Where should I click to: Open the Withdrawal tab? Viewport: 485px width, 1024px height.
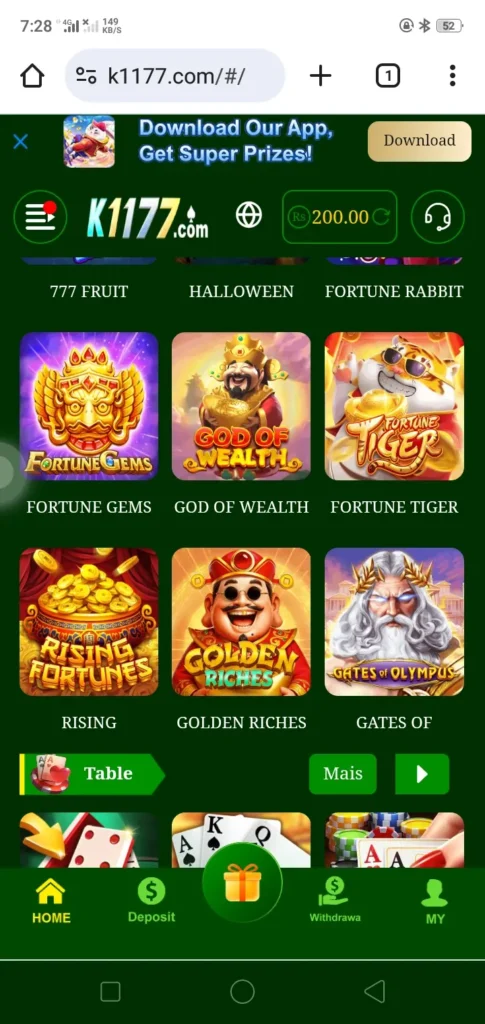(x=335, y=900)
